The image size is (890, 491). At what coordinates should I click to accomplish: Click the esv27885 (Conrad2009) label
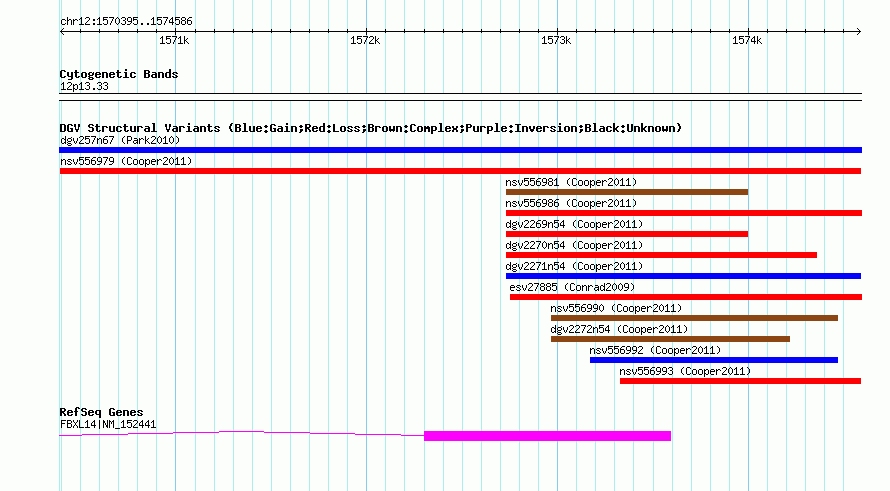[x=572, y=287]
